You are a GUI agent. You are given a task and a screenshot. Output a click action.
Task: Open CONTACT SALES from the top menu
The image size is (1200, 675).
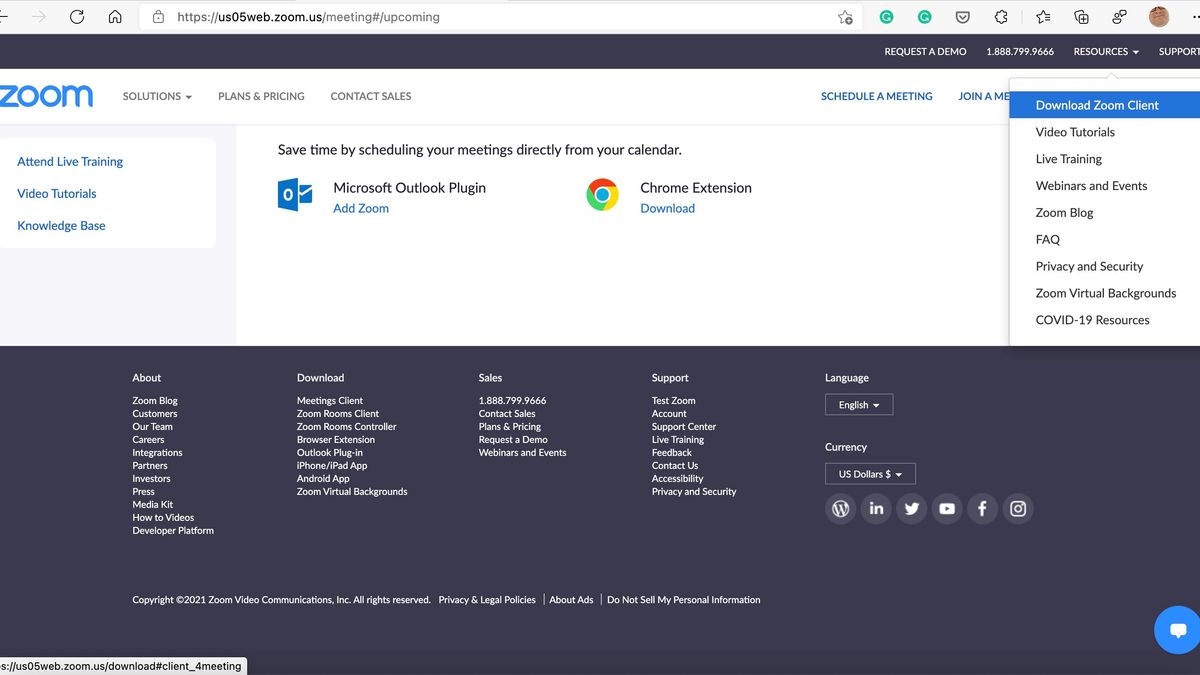(x=370, y=96)
